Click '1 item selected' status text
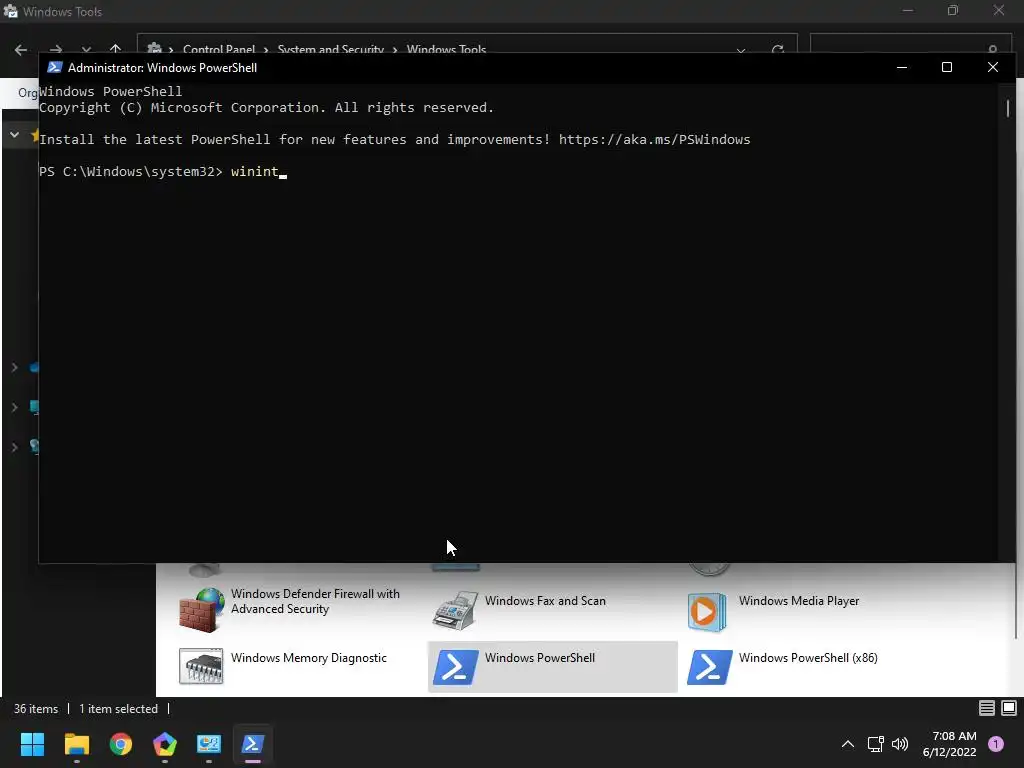Viewport: 1024px width, 768px height. tap(118, 709)
